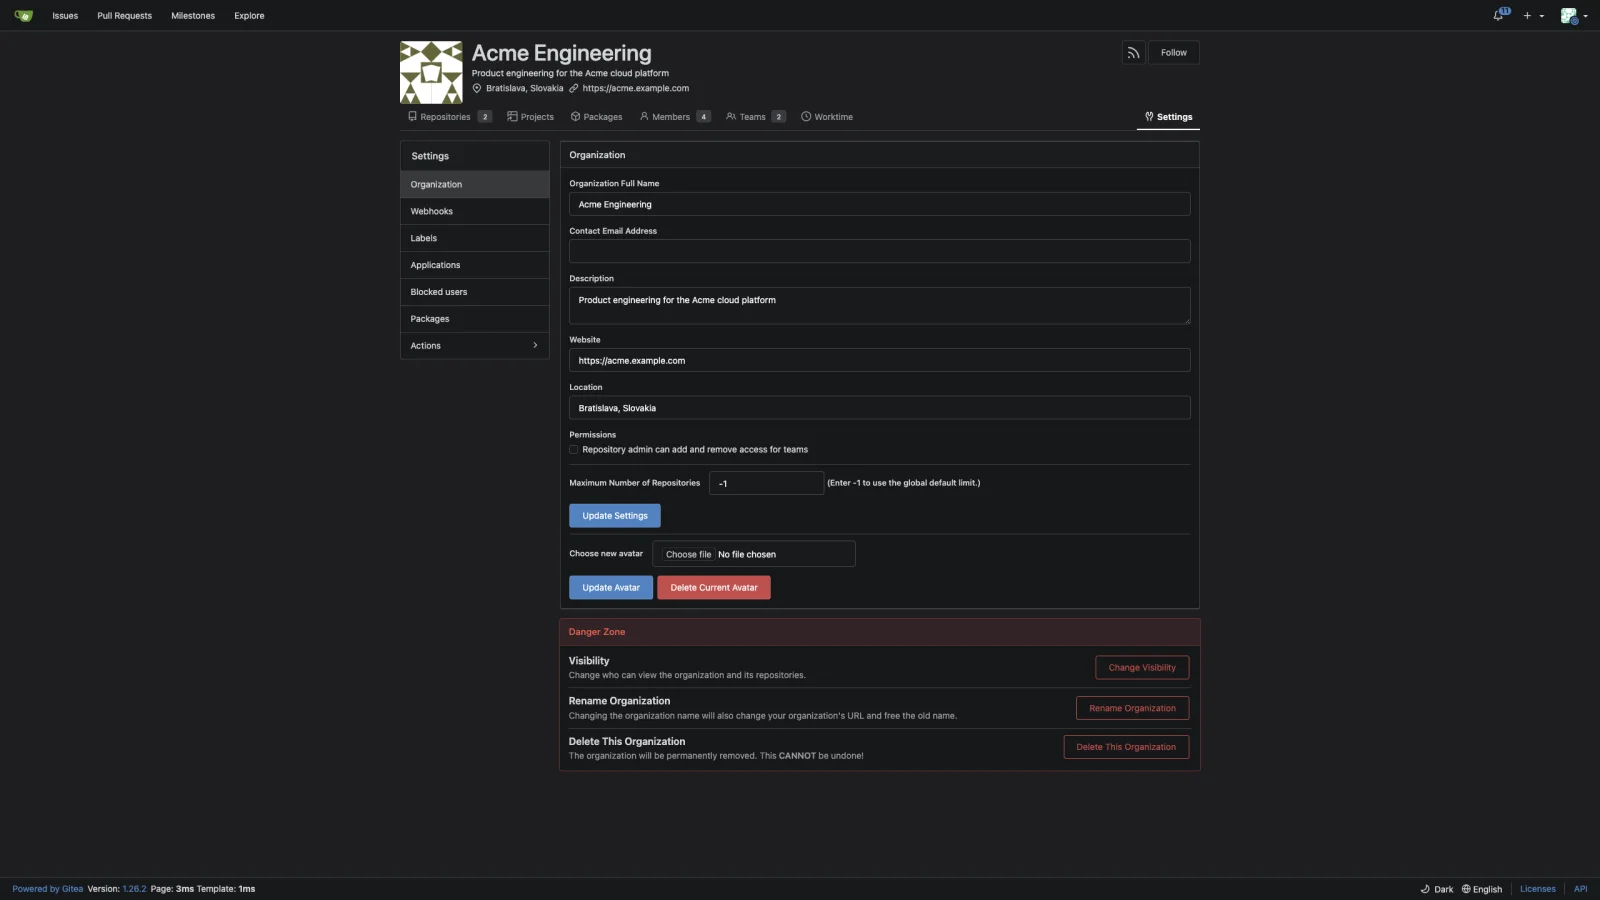The height and width of the screenshot is (900, 1600).
Task: Click the Update Avatar button
Action: tap(611, 588)
